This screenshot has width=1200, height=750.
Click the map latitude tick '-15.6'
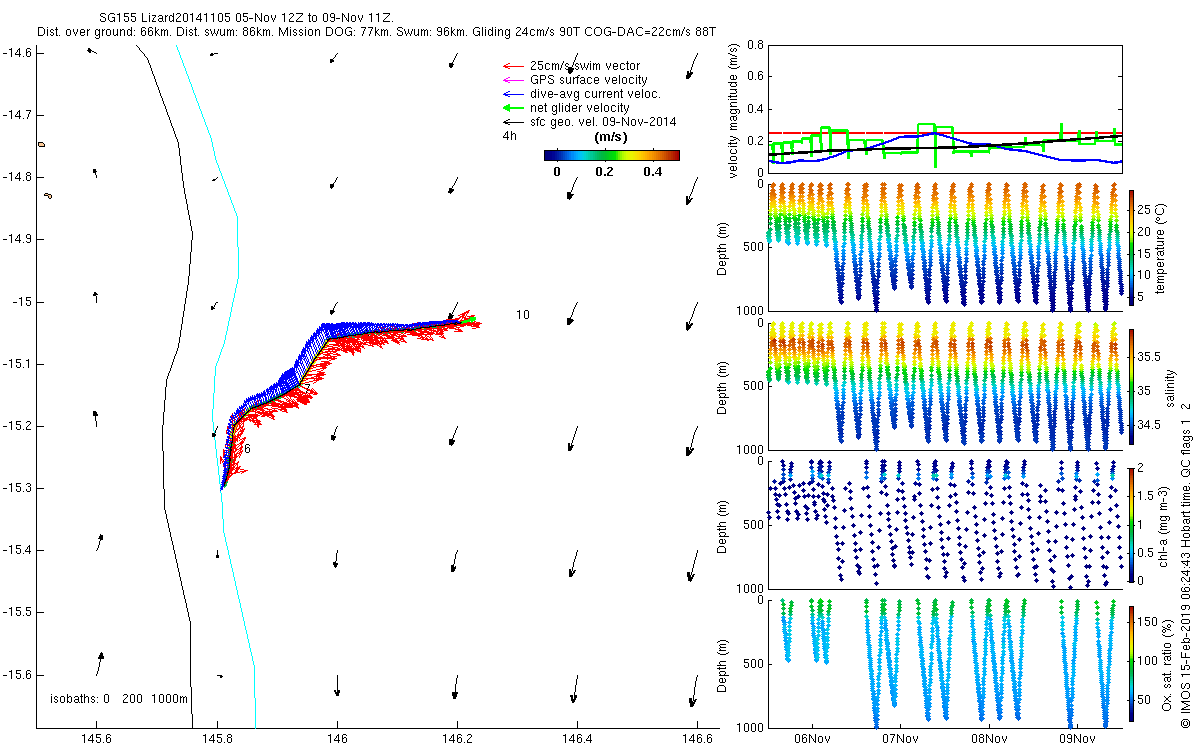[x=17, y=674]
